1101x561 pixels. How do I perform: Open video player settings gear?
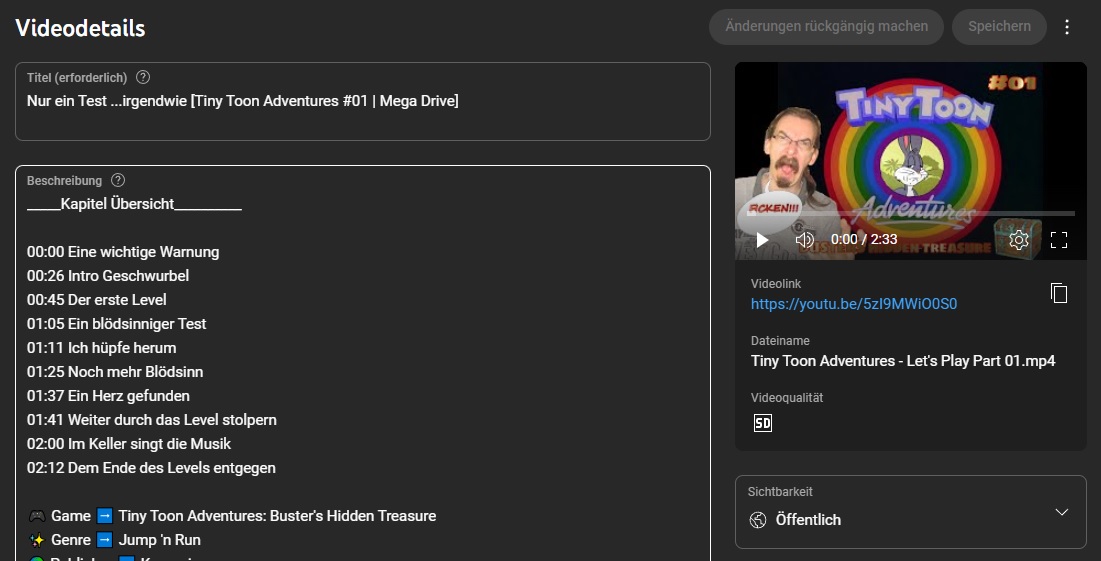pos(1019,240)
